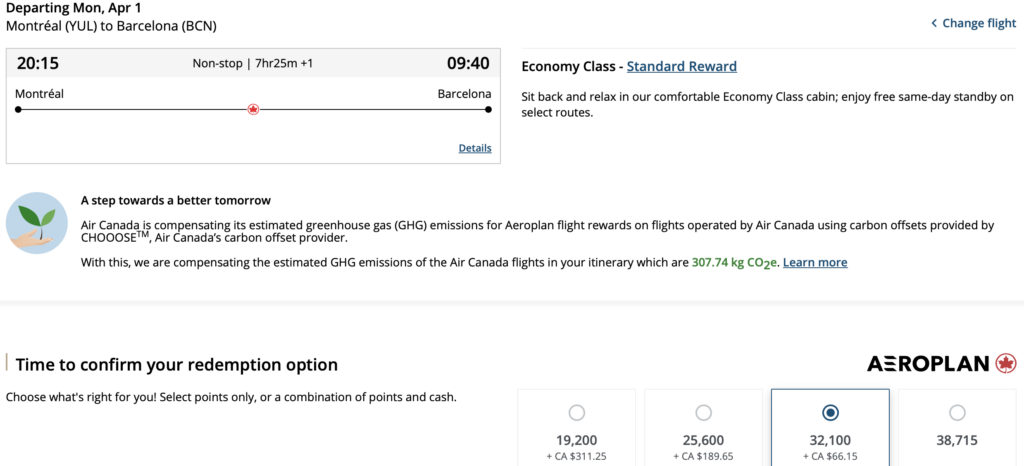Pick the 38,715 points-only radio option
The width and height of the screenshot is (1024, 466).
pos(957,413)
